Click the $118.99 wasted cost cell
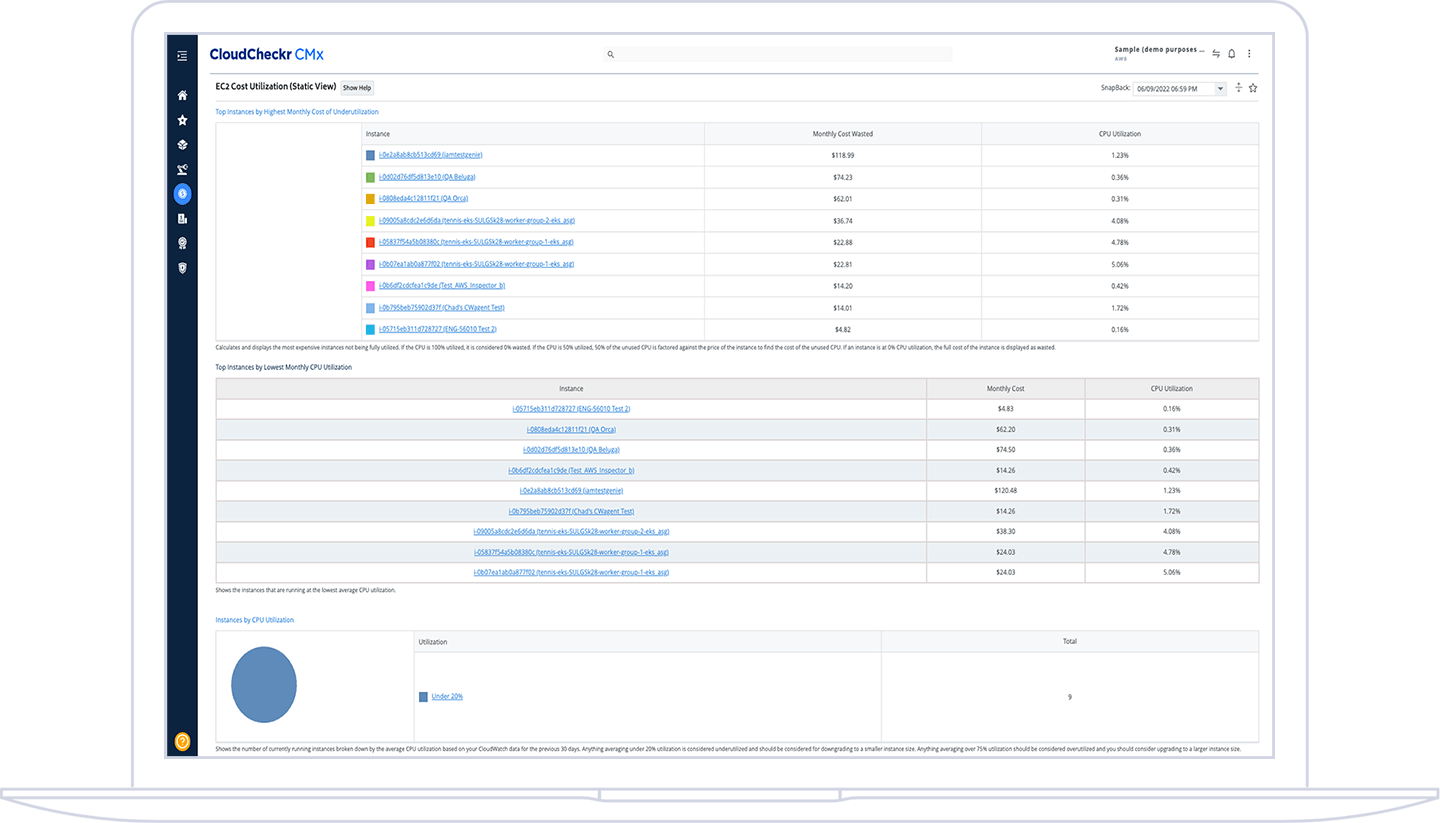The width and height of the screenshot is (1440, 823). (842, 155)
